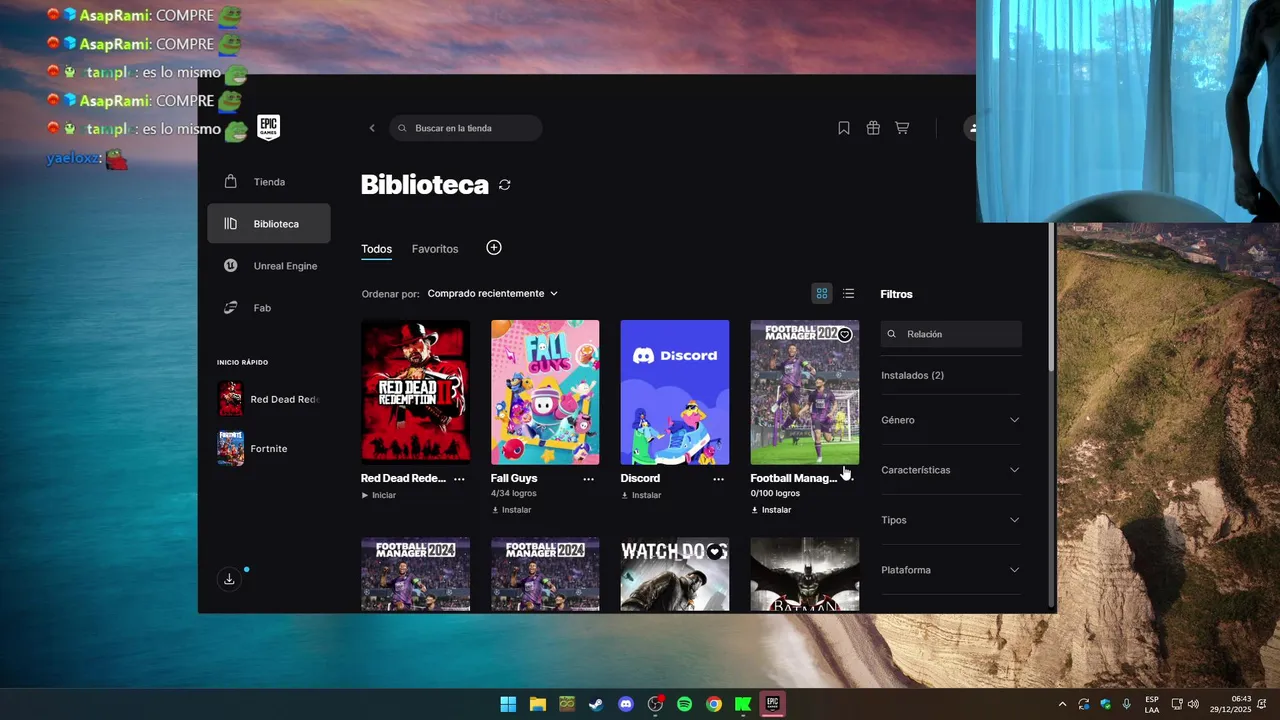1280x720 pixels.
Task: Filter by Instalados (2)
Action: (912, 375)
